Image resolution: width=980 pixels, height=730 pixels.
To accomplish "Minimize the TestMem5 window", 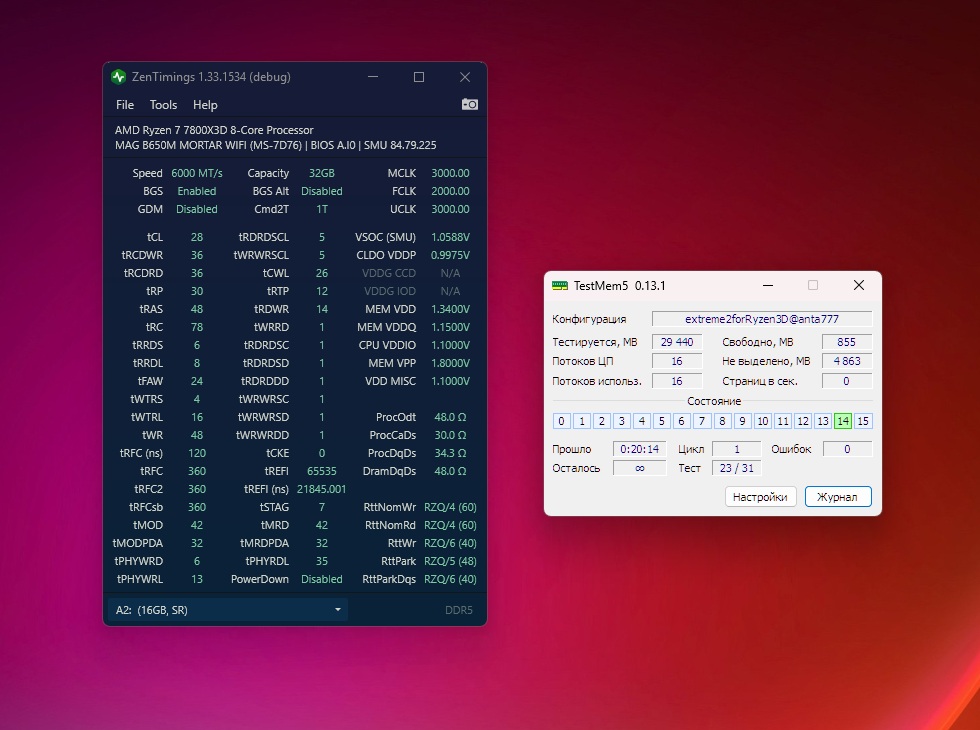I will coord(768,286).
